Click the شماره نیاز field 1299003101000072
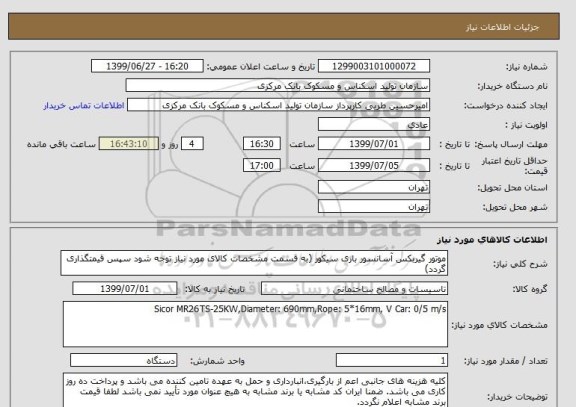Viewport: 576px width, 407px height. pos(374,66)
